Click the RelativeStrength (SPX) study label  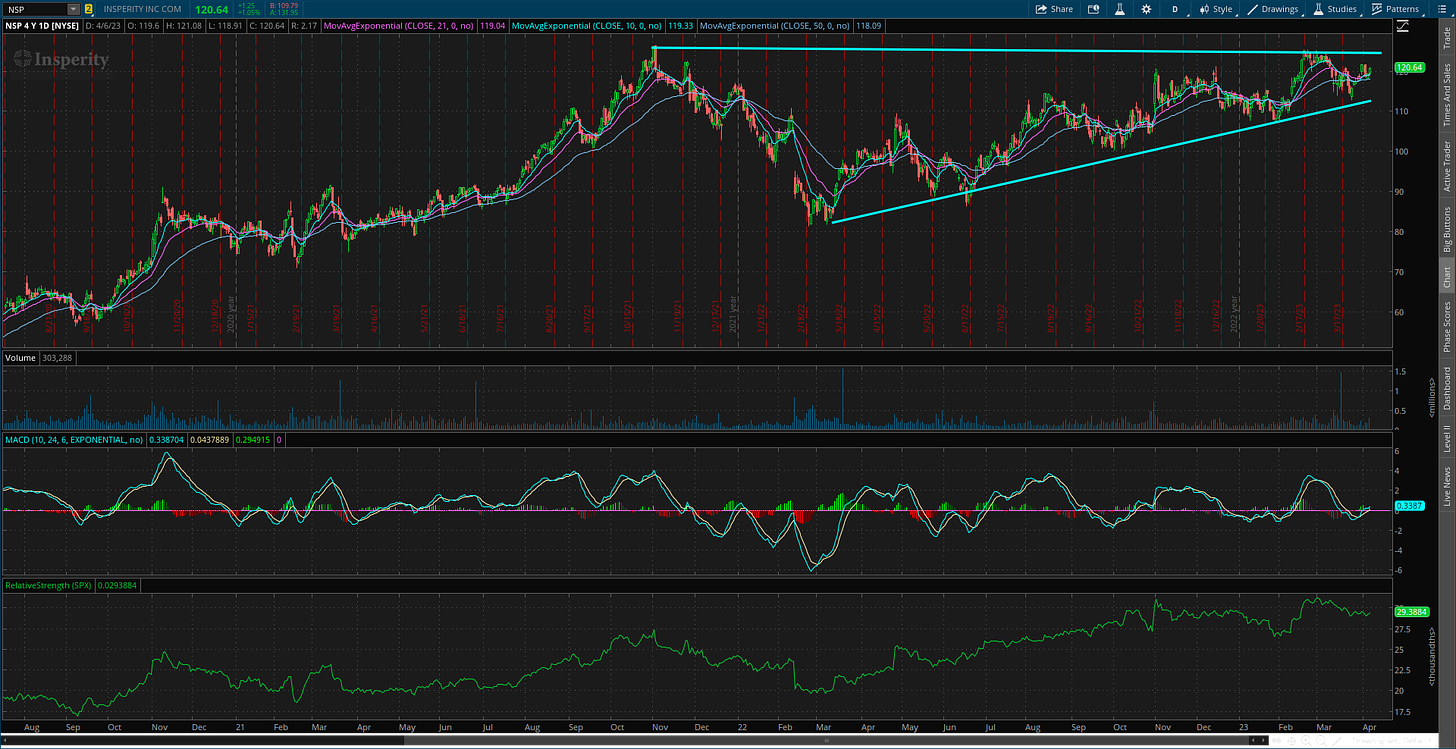click(x=48, y=584)
